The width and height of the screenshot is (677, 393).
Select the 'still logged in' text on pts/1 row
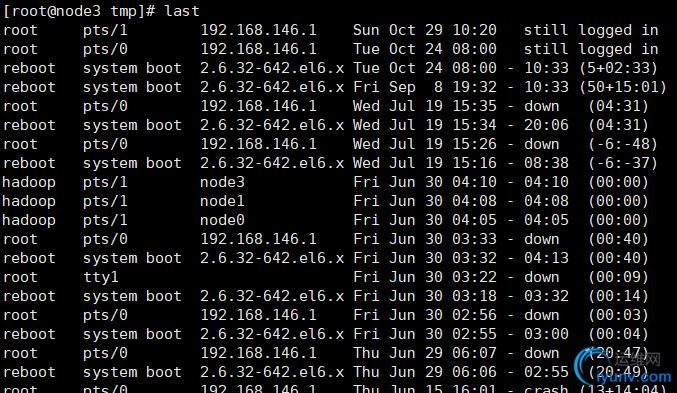591,30
